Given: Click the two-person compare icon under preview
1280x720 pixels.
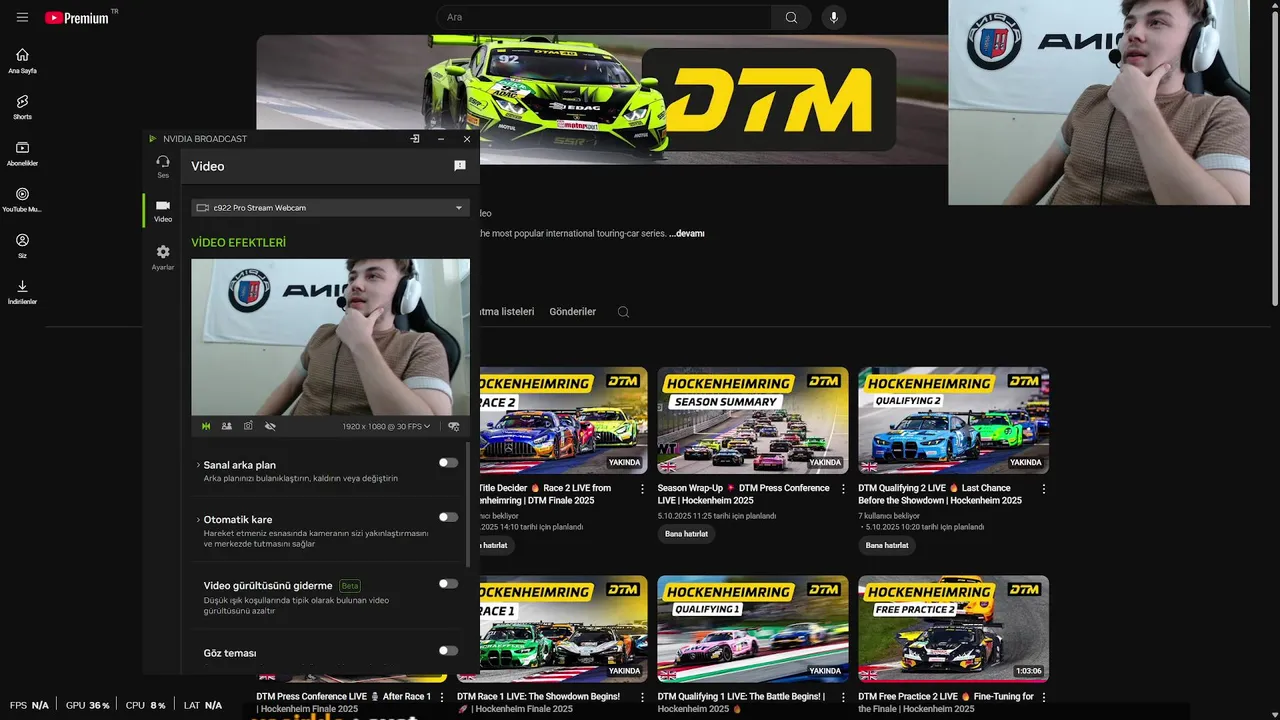Looking at the screenshot, I should 227,426.
